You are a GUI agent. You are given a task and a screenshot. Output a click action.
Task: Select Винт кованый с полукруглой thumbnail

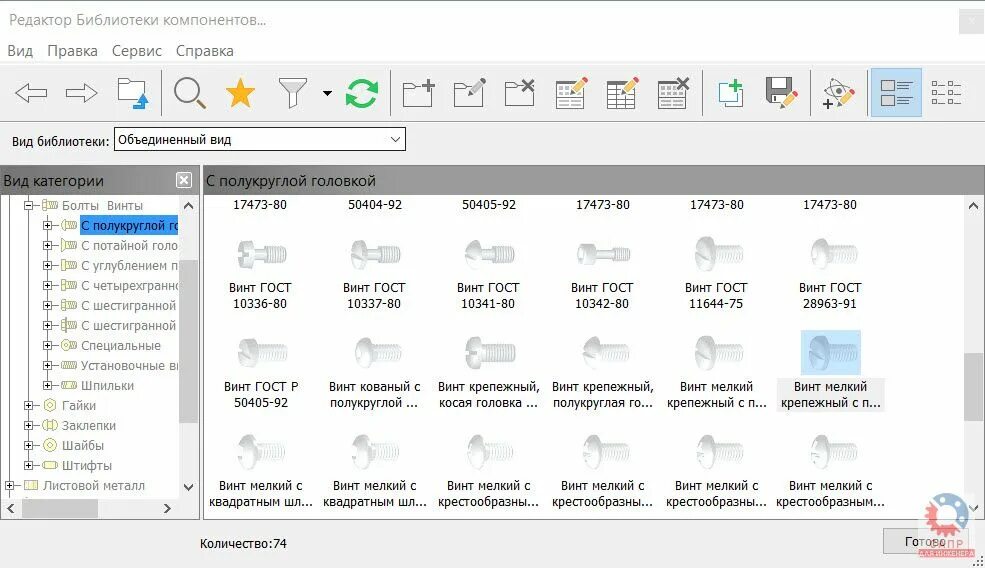pos(377,352)
